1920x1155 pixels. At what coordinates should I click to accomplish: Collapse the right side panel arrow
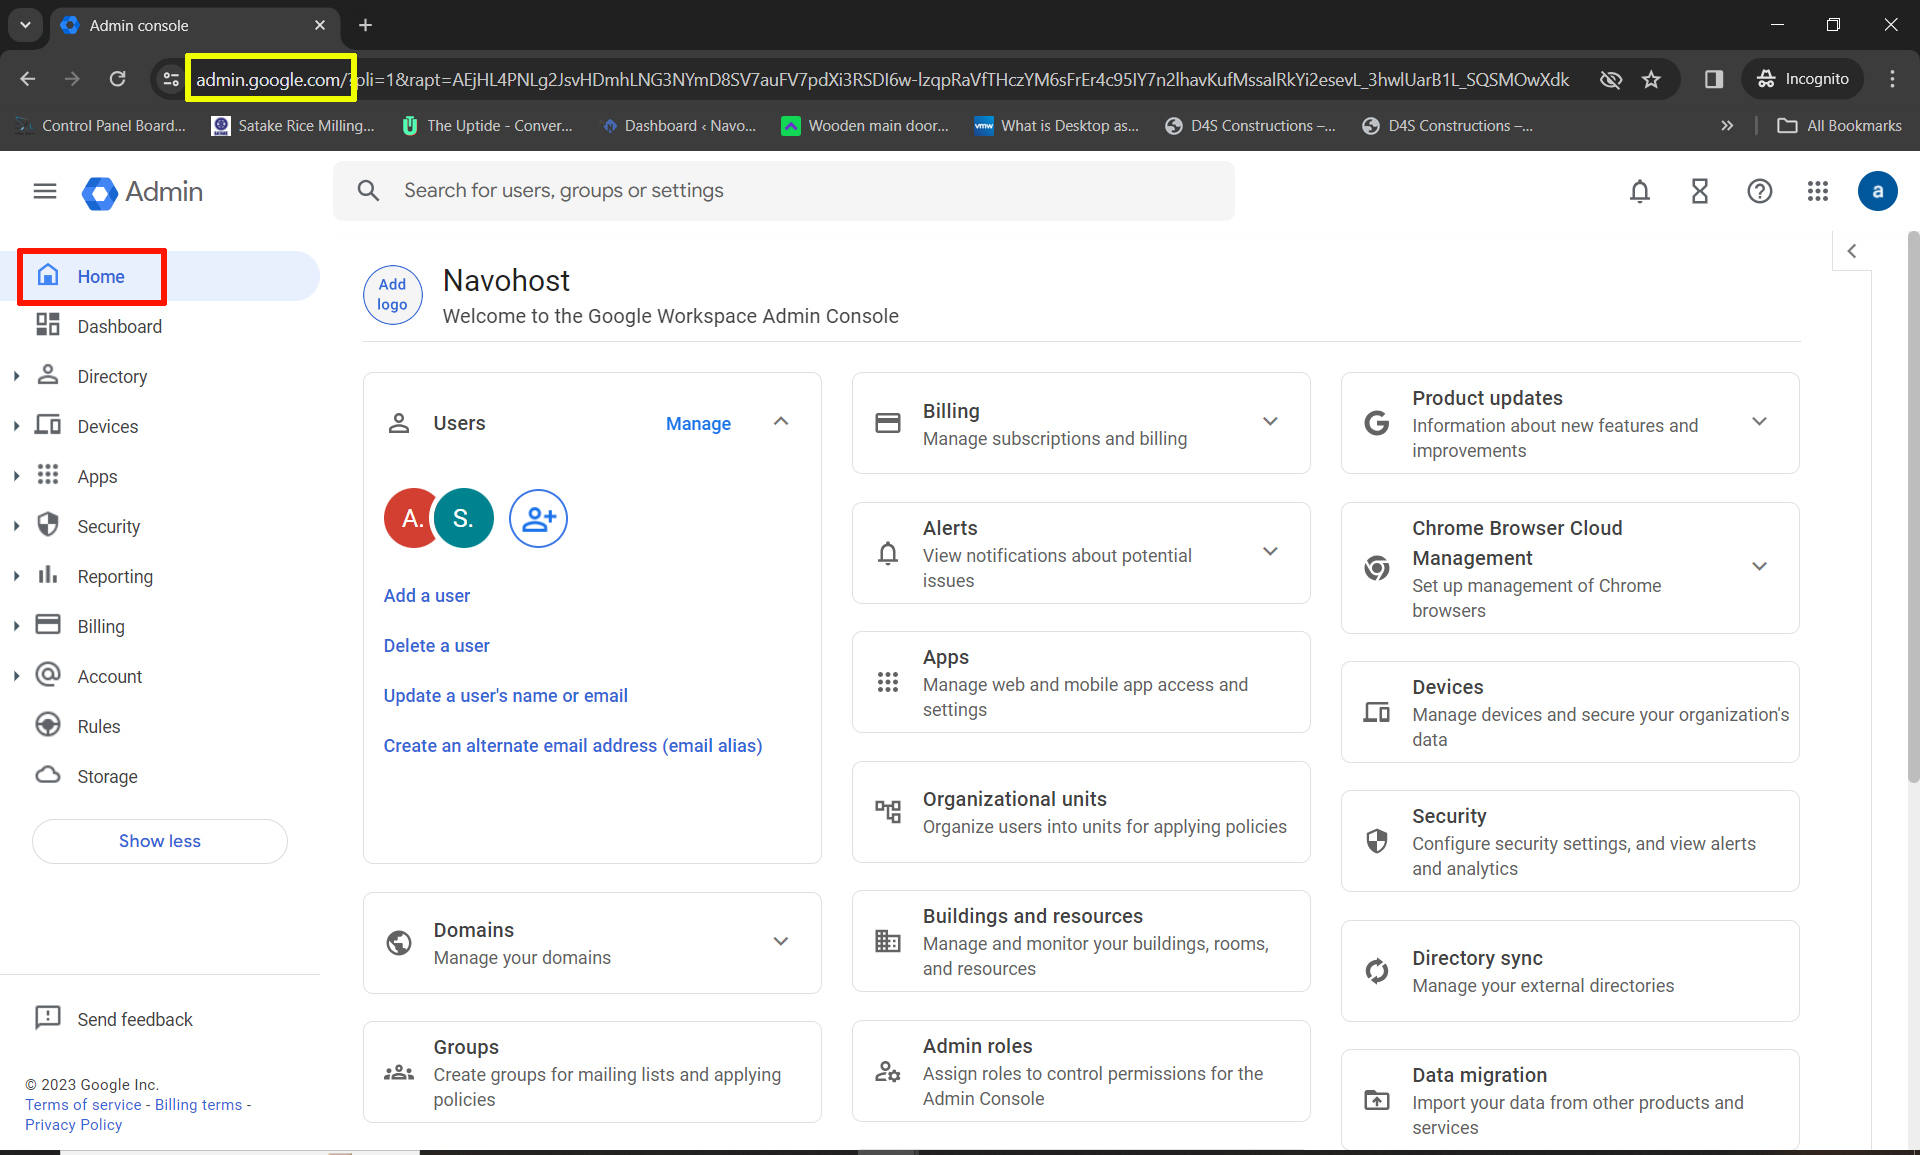[x=1852, y=251]
